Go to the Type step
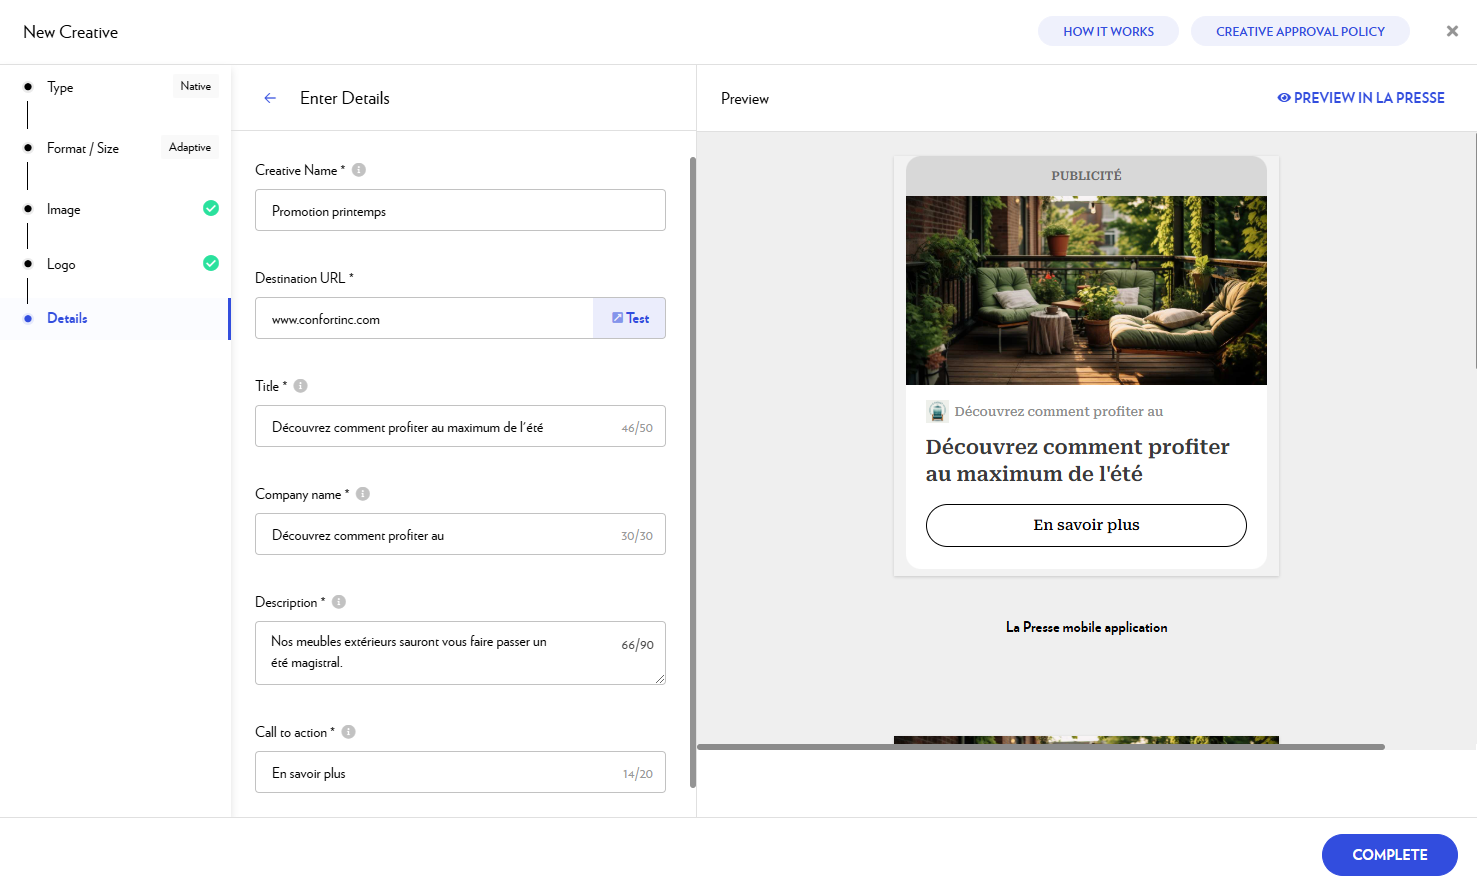This screenshot has width=1477, height=886. (60, 88)
